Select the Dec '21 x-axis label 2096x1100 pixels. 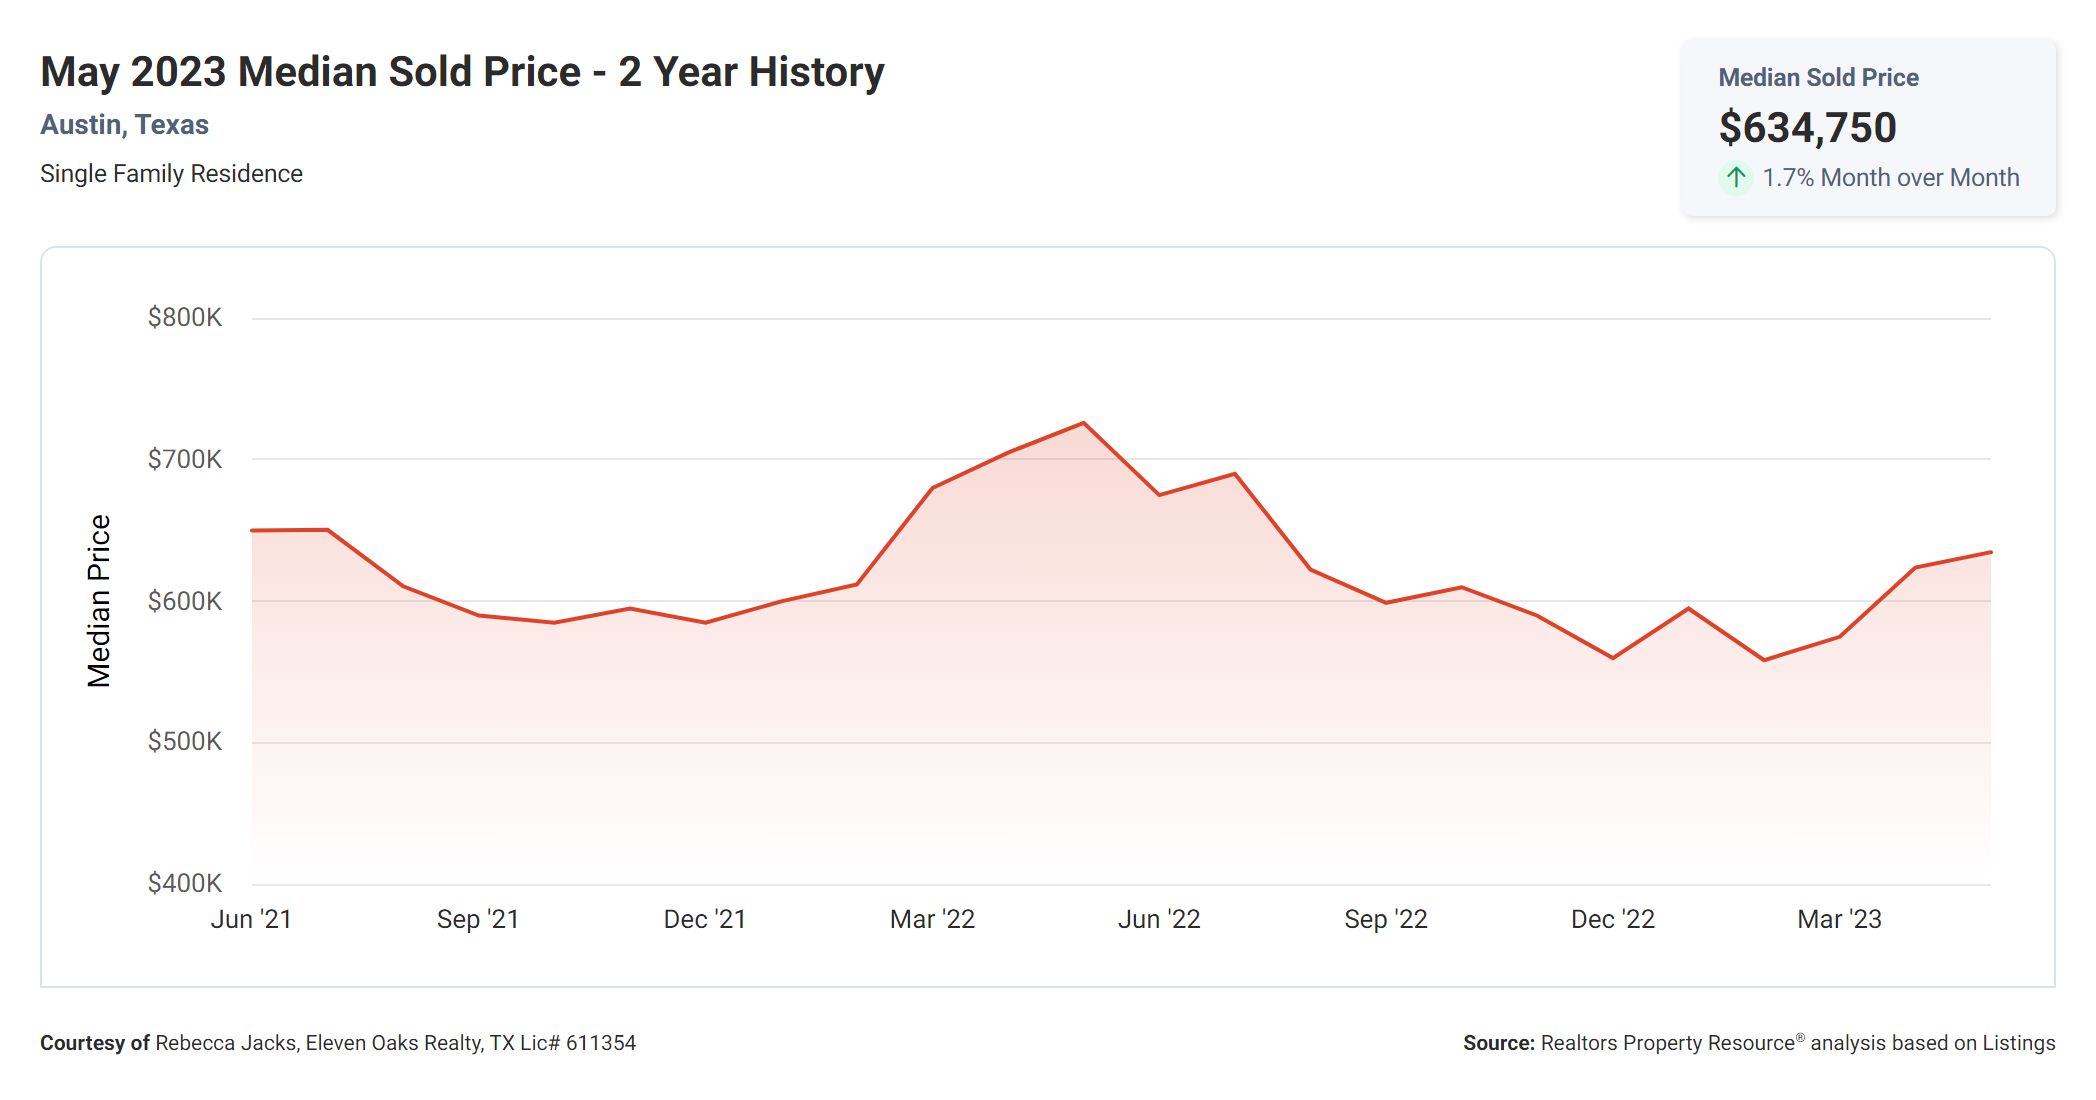point(705,919)
